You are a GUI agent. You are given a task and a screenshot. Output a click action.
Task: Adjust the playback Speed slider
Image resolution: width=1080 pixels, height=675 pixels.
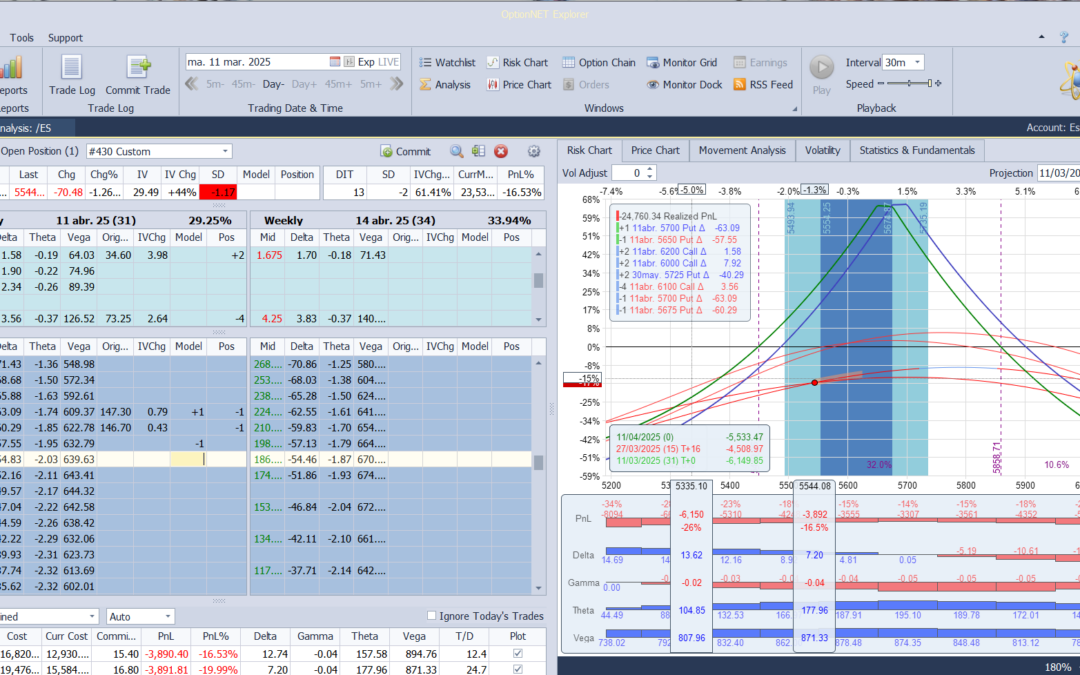coord(910,84)
